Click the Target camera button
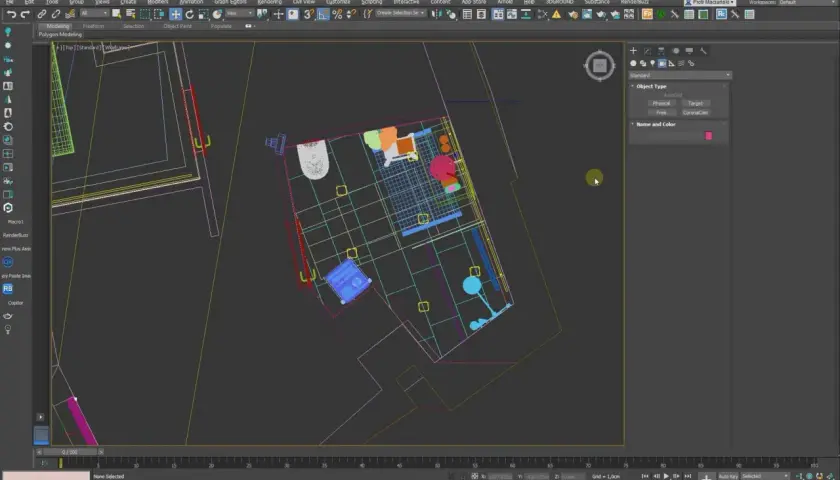840x480 pixels. pyautogui.click(x=695, y=103)
